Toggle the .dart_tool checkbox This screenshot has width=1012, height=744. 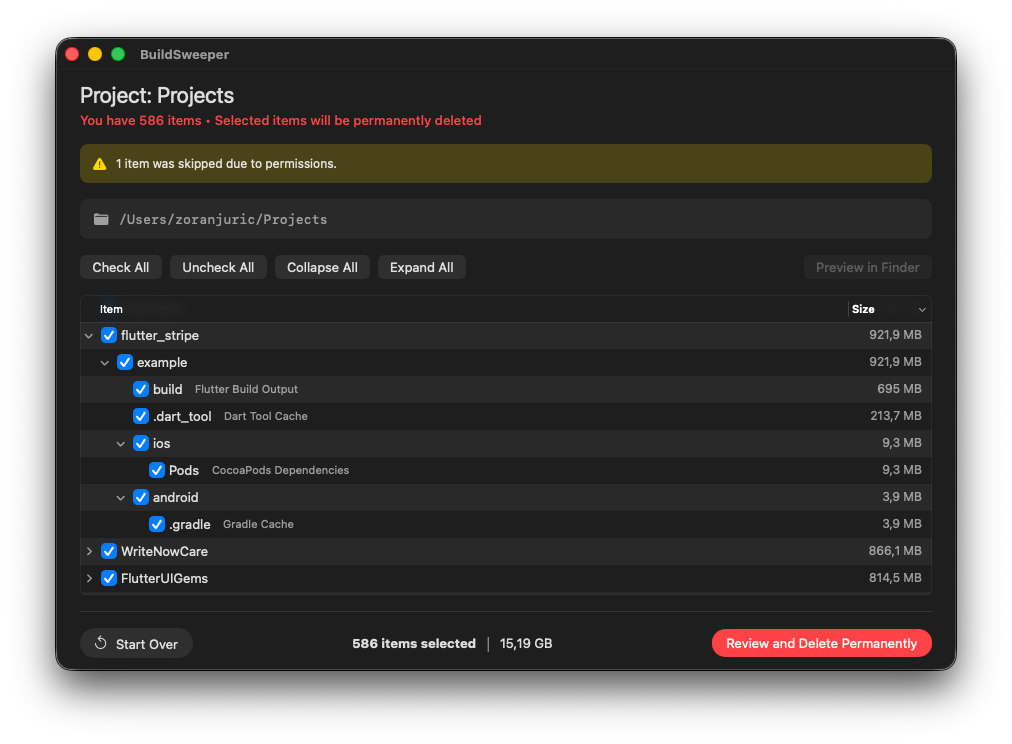click(141, 416)
